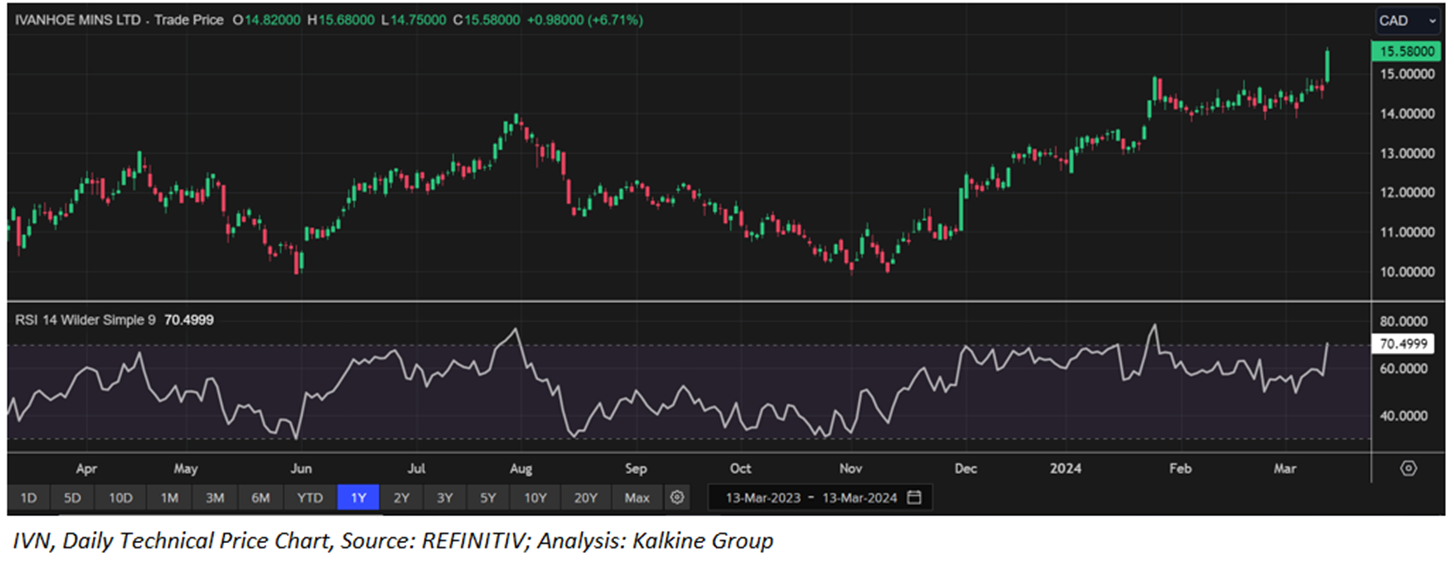Click the +0.98000 (+6.71%) change value
The image size is (1454, 561).
pyautogui.click(x=586, y=20)
